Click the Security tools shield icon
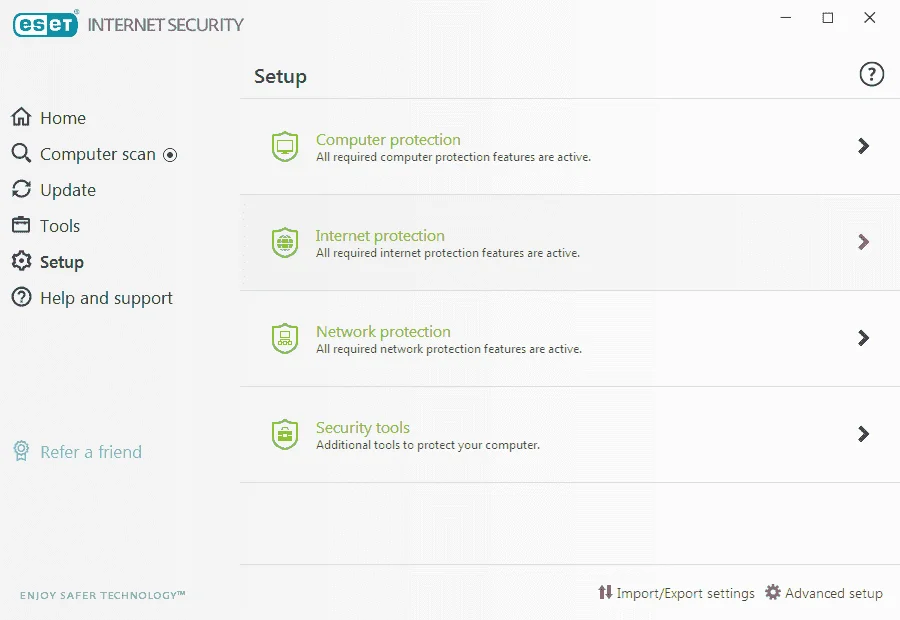Screen dimensions: 900x620 pyautogui.click(x=285, y=434)
